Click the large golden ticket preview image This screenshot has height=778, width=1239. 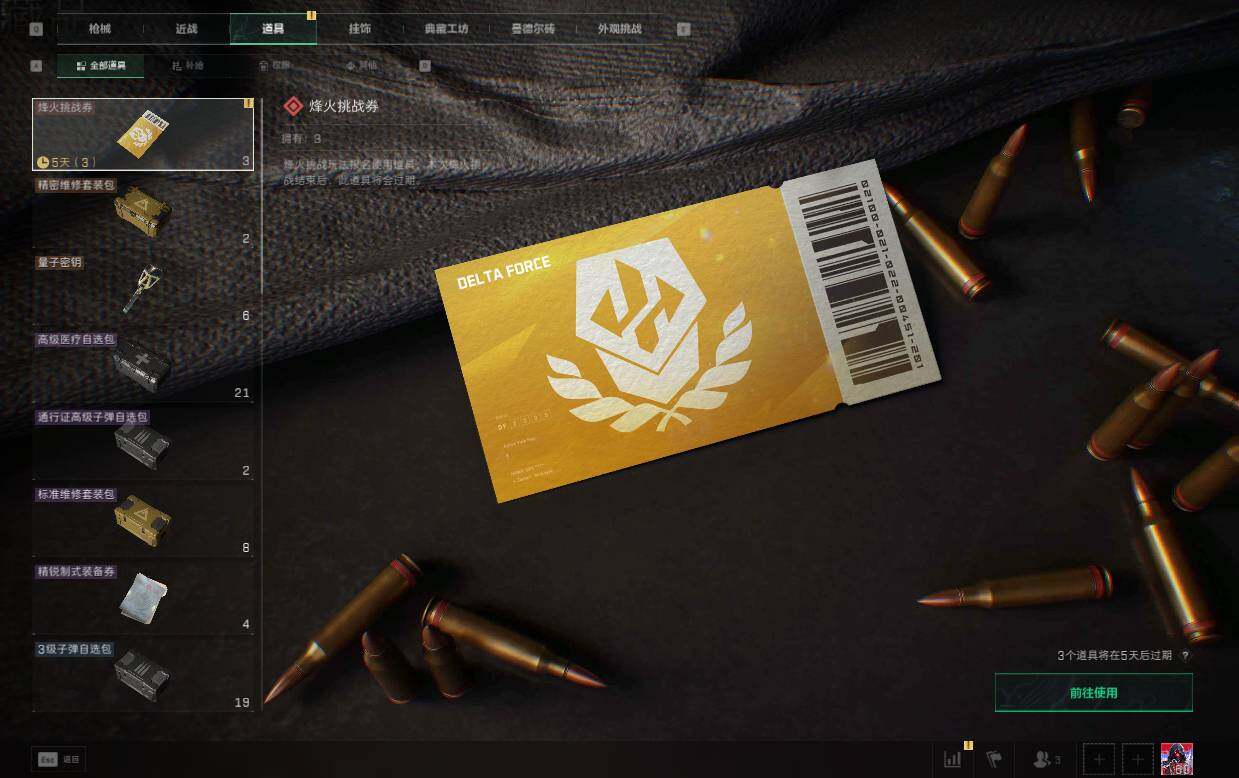(690, 331)
